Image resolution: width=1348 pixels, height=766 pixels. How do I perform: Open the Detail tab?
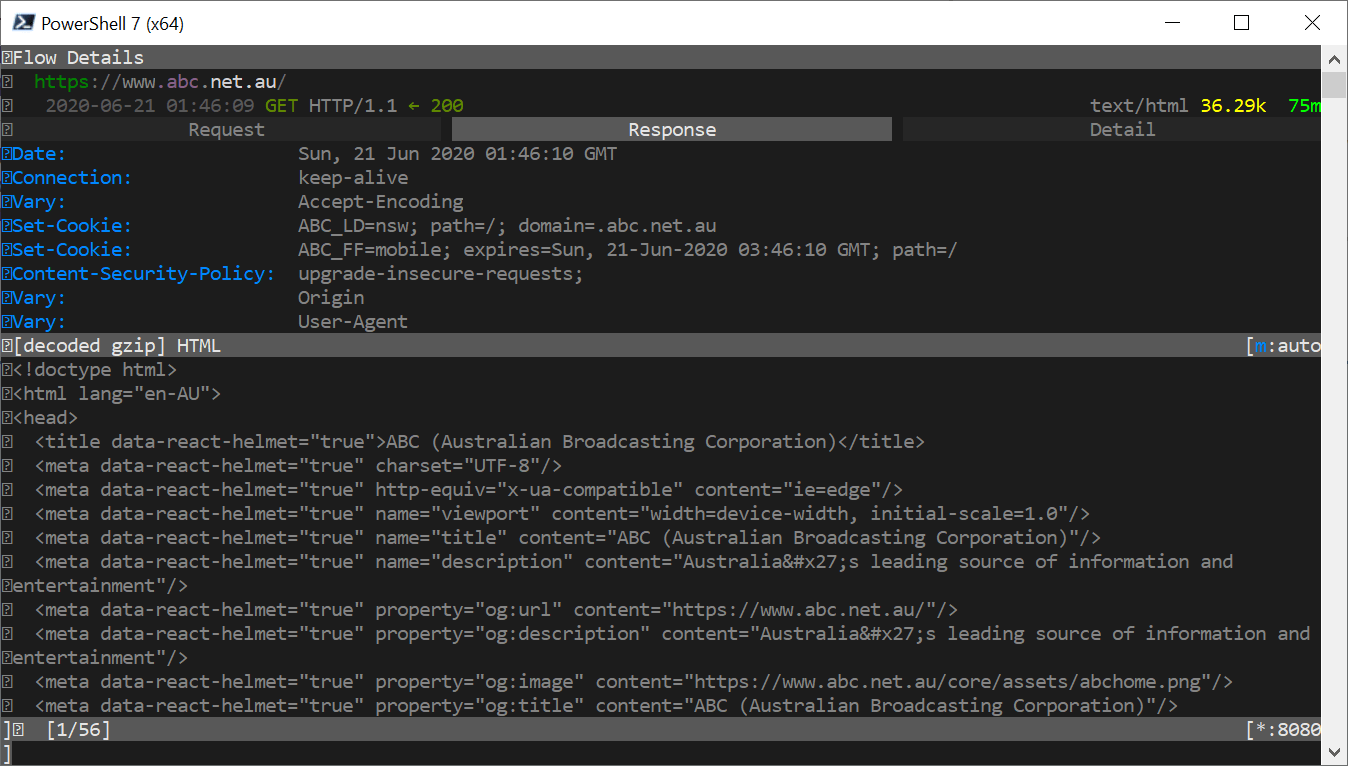coord(1122,130)
